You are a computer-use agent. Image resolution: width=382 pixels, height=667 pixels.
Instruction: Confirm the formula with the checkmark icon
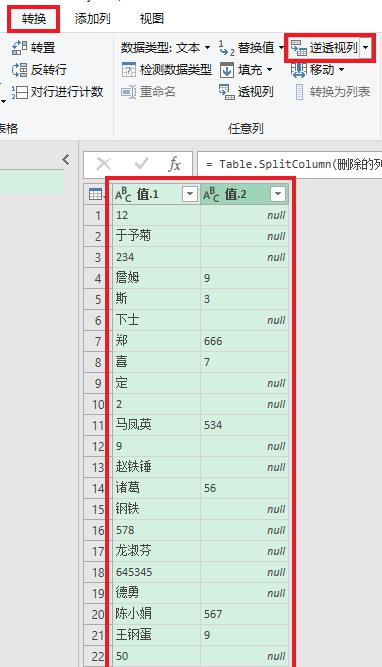141,164
